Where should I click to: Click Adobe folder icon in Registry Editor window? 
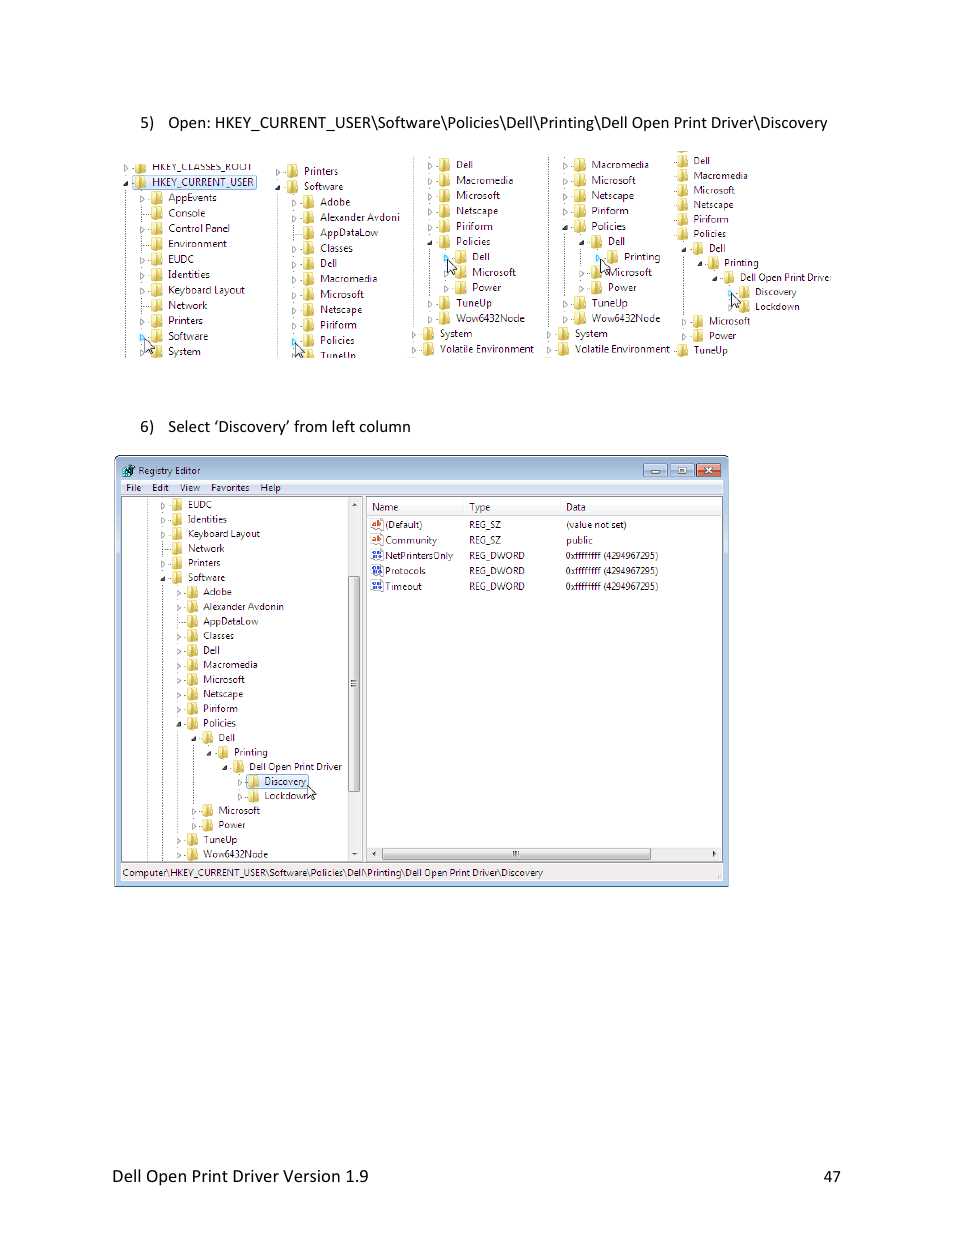tap(192, 592)
